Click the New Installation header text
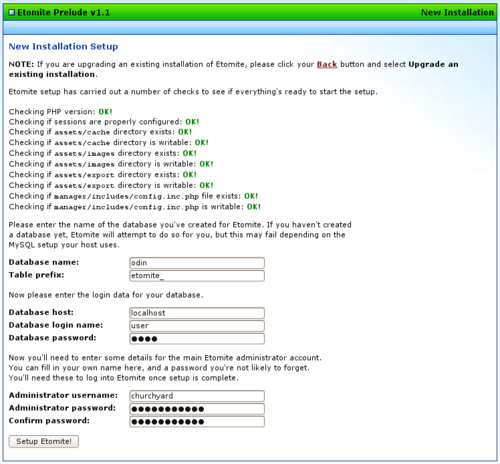The image size is (500, 464). (457, 13)
